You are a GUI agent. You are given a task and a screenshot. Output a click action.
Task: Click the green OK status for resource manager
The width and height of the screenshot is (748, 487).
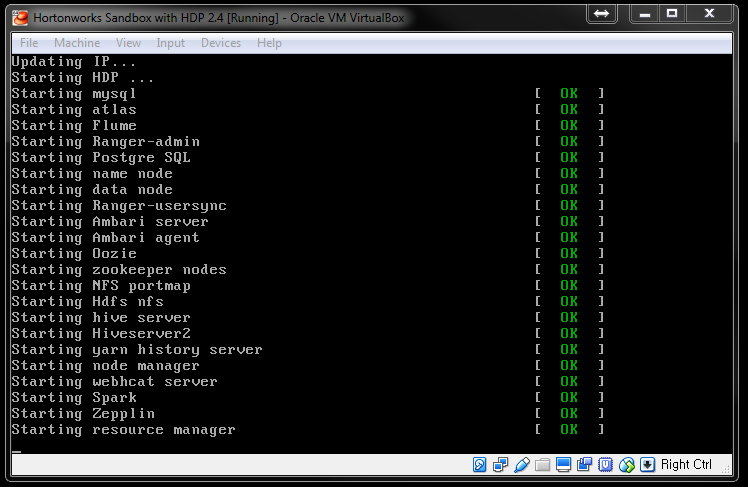569,430
